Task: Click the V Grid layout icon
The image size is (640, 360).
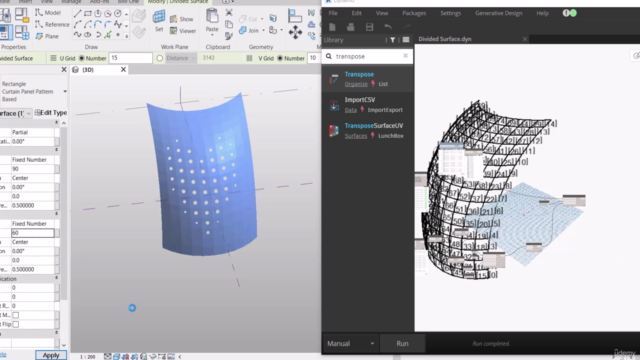Action: pos(249,58)
